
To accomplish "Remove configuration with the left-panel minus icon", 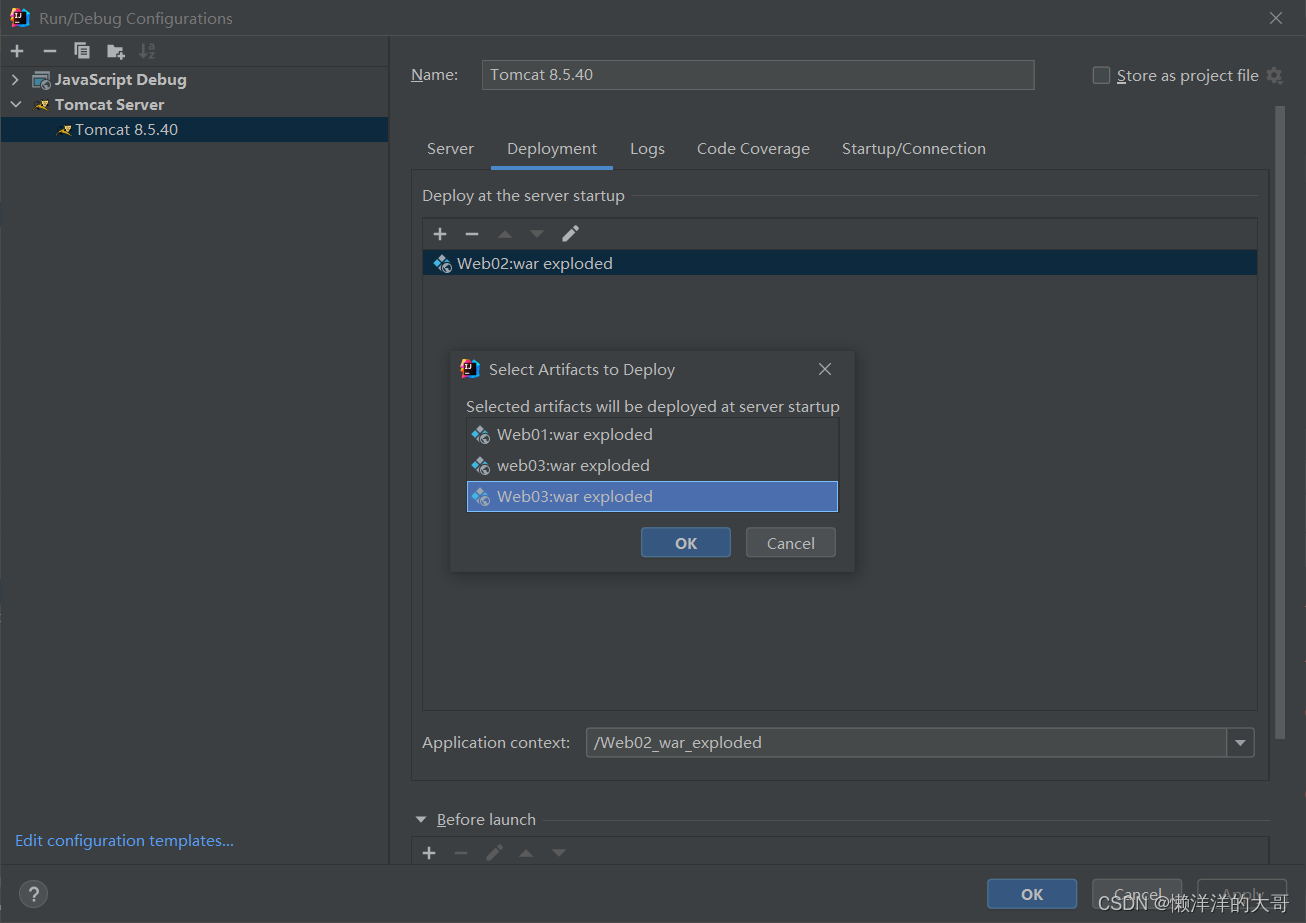I will pyautogui.click(x=50, y=51).
